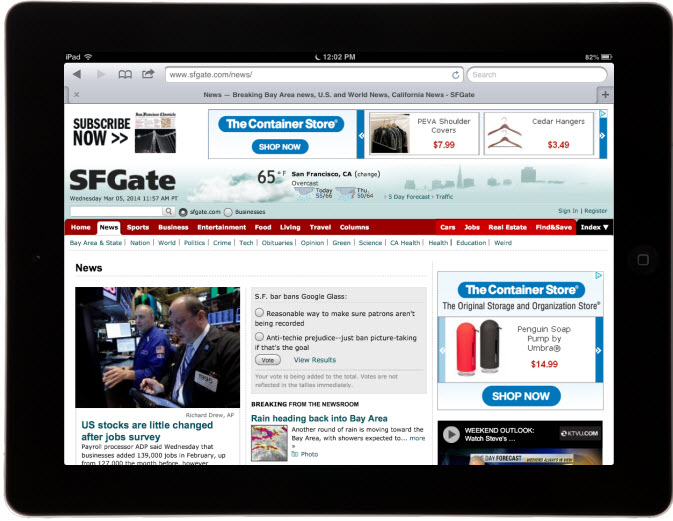
Task: Open the Sports nav tab
Action: tap(138, 227)
